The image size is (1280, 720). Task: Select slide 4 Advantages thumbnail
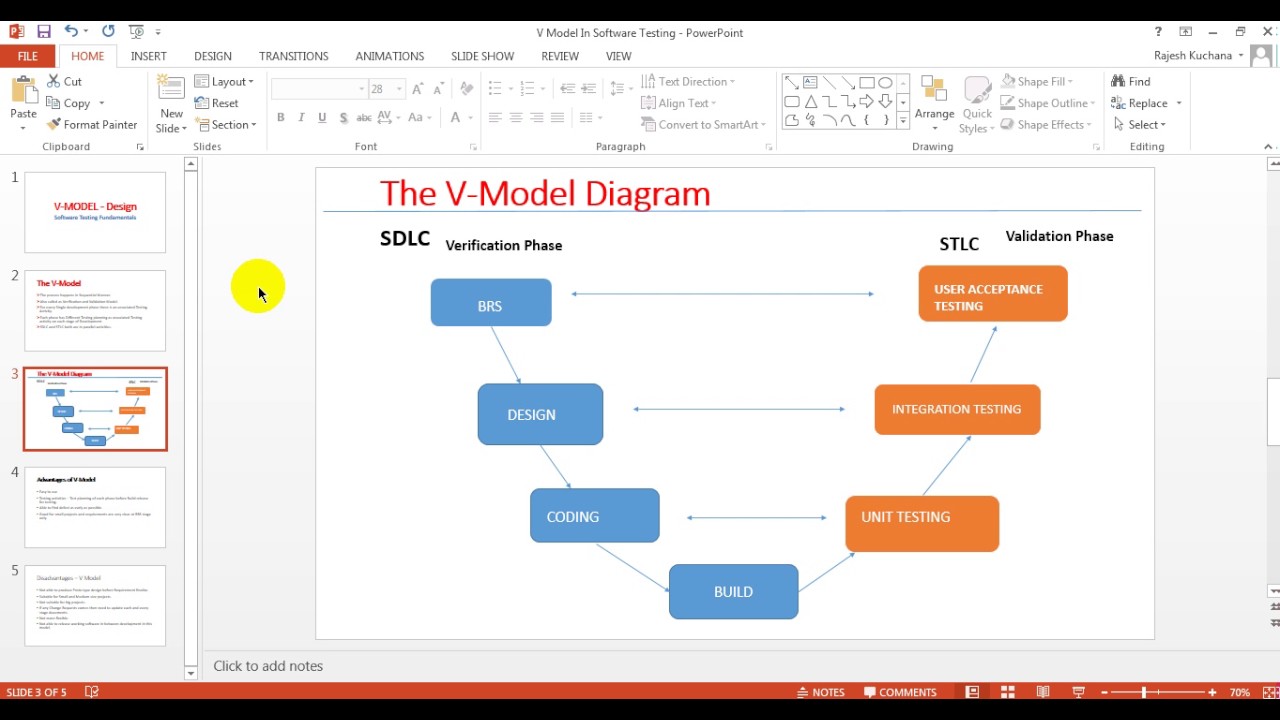click(95, 506)
